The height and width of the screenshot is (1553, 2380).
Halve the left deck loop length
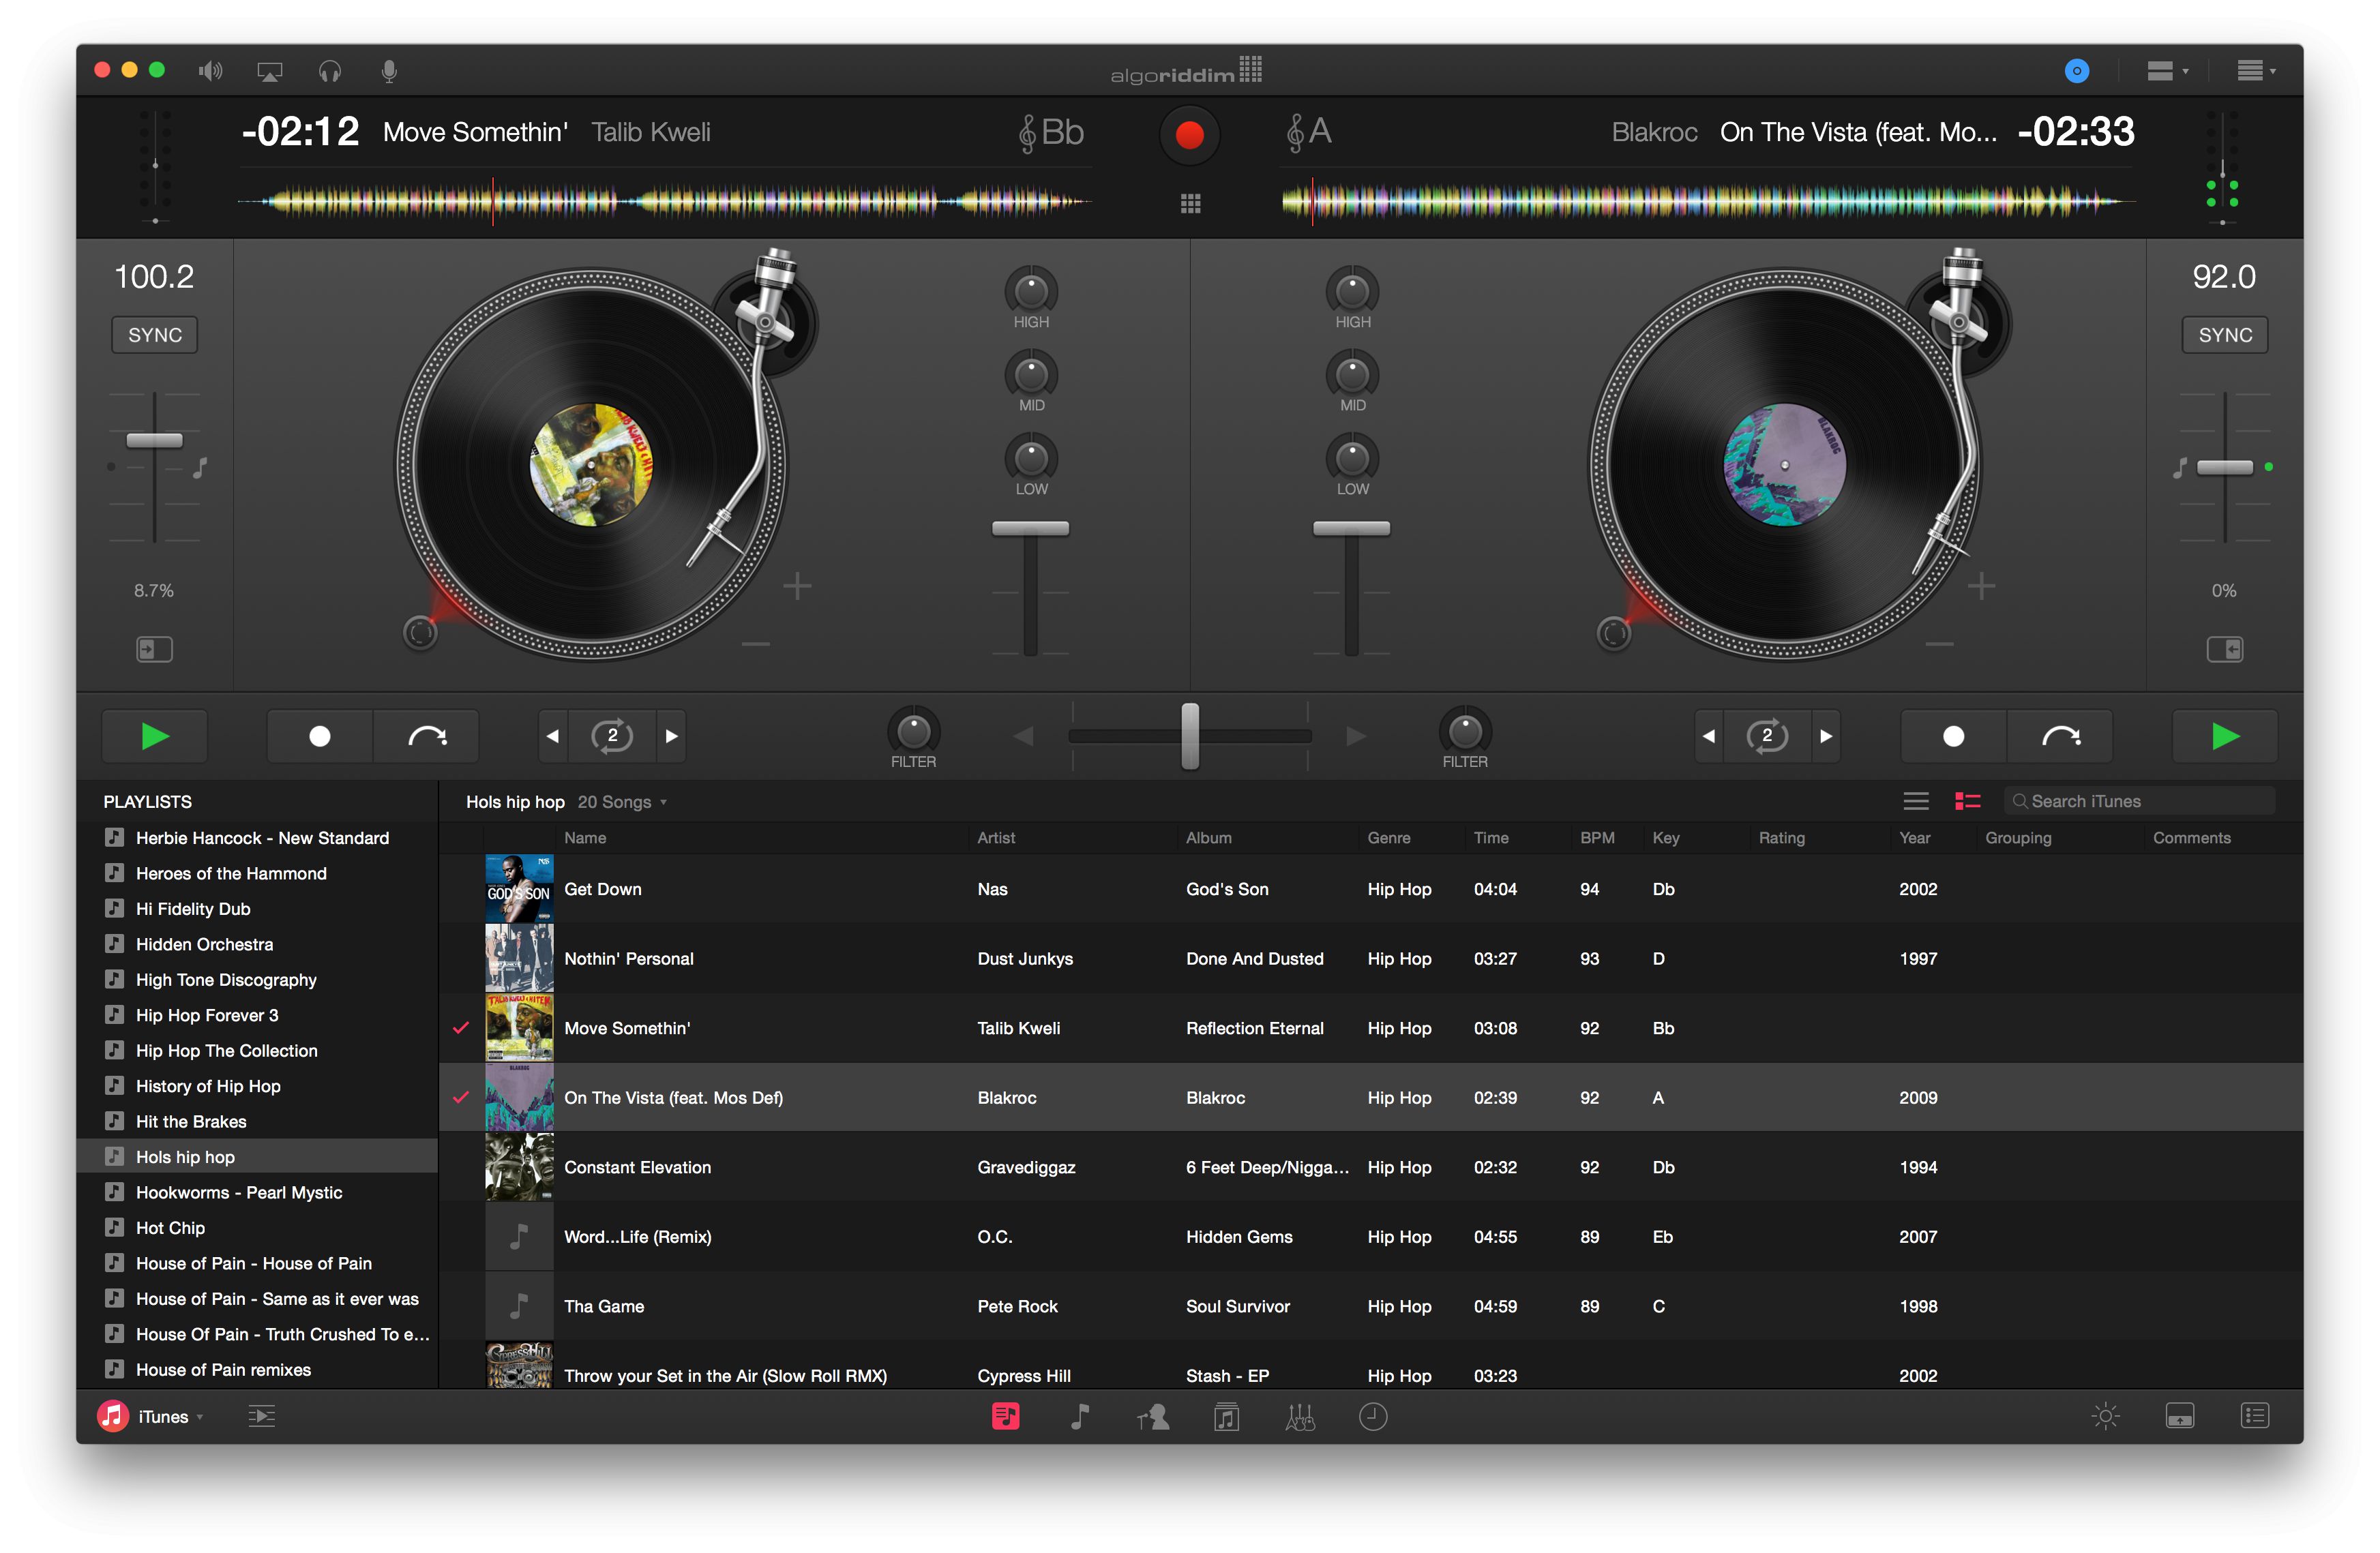(x=553, y=737)
